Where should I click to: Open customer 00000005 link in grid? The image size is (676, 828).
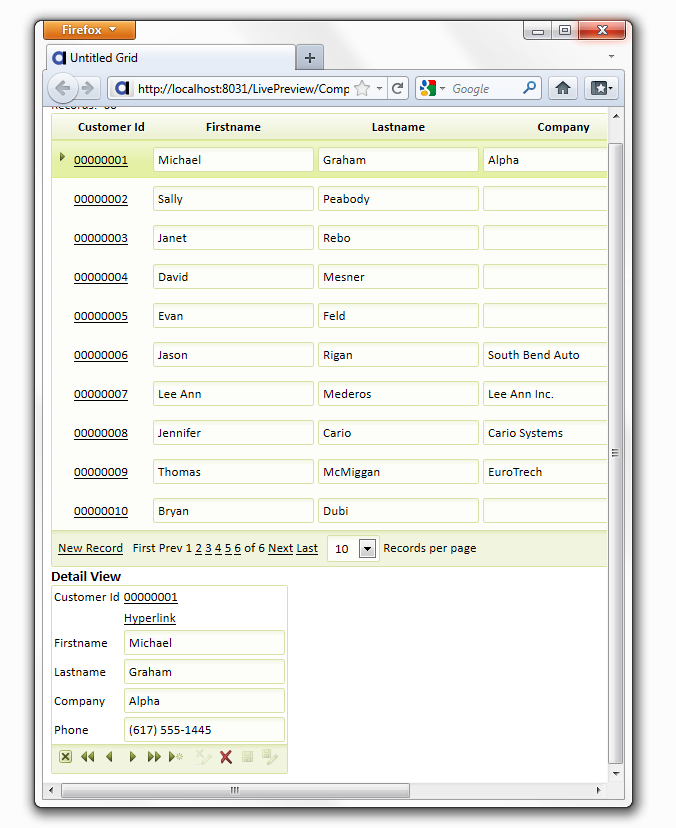101,316
